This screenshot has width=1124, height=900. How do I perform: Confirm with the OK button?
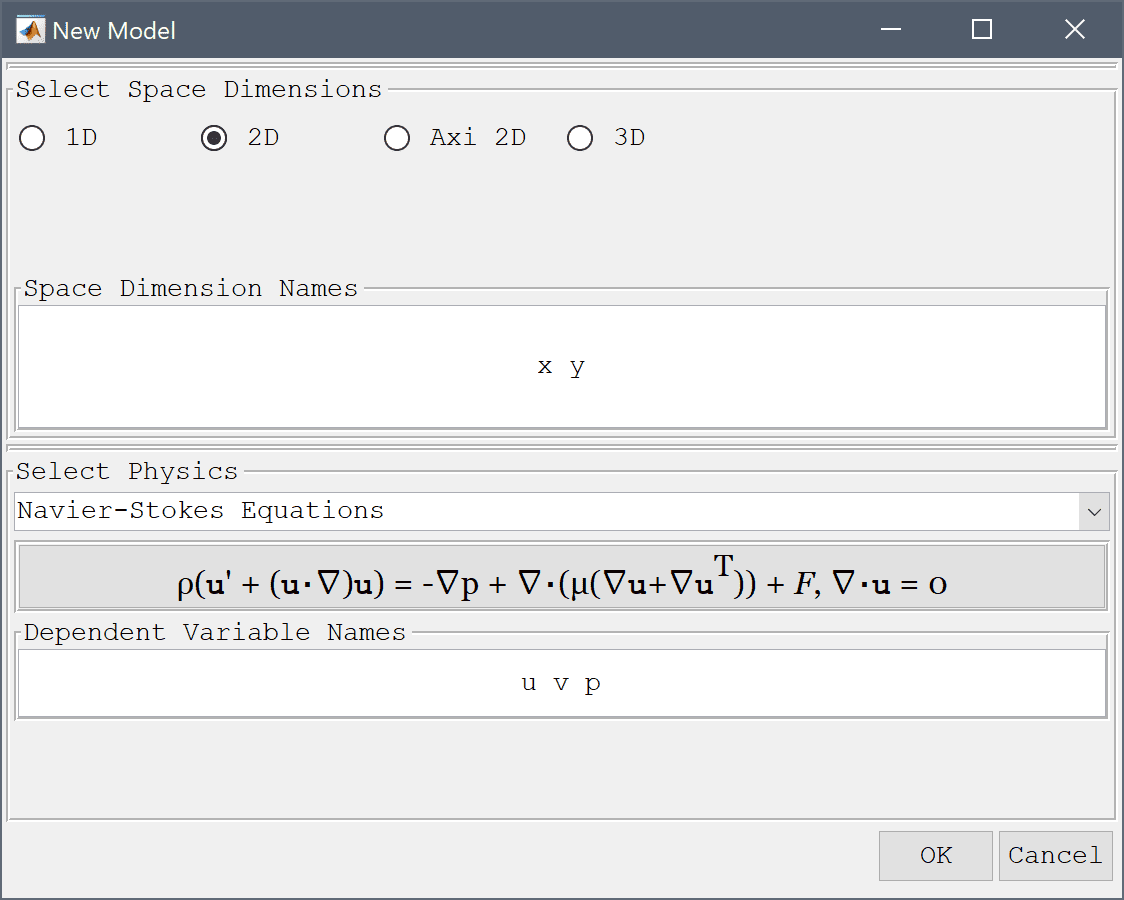935,856
